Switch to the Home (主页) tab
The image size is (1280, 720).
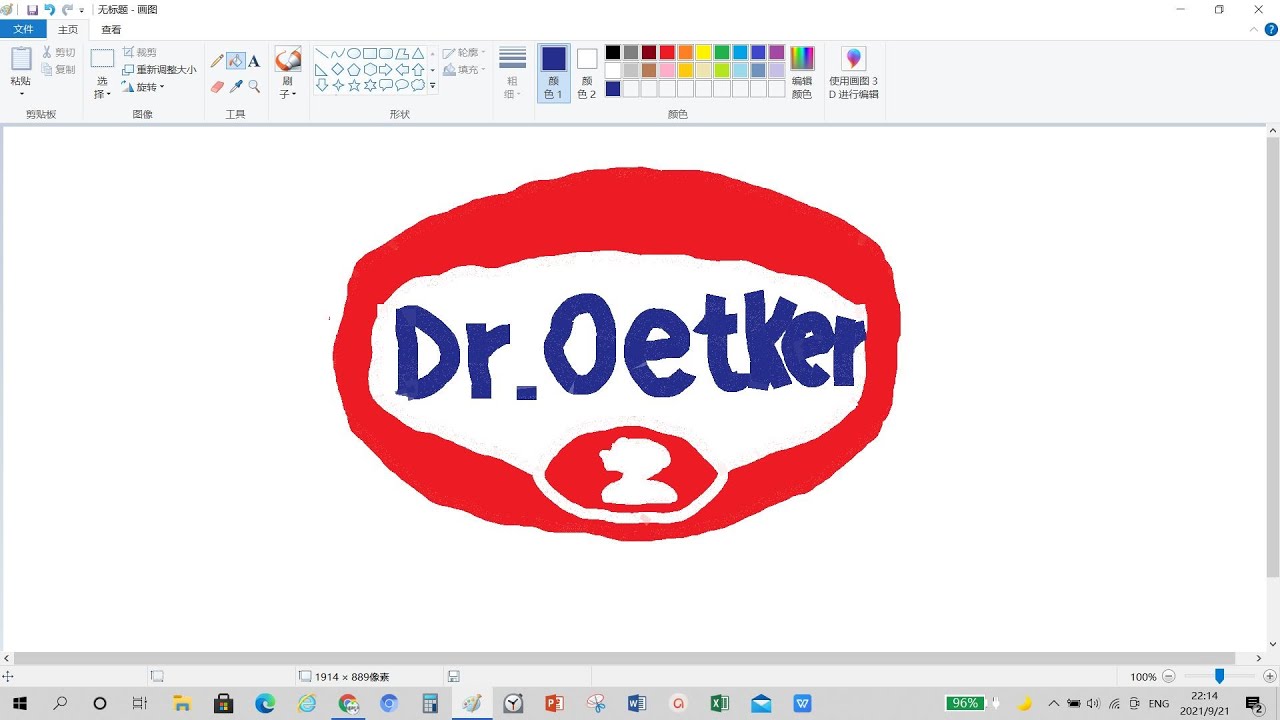(68, 30)
